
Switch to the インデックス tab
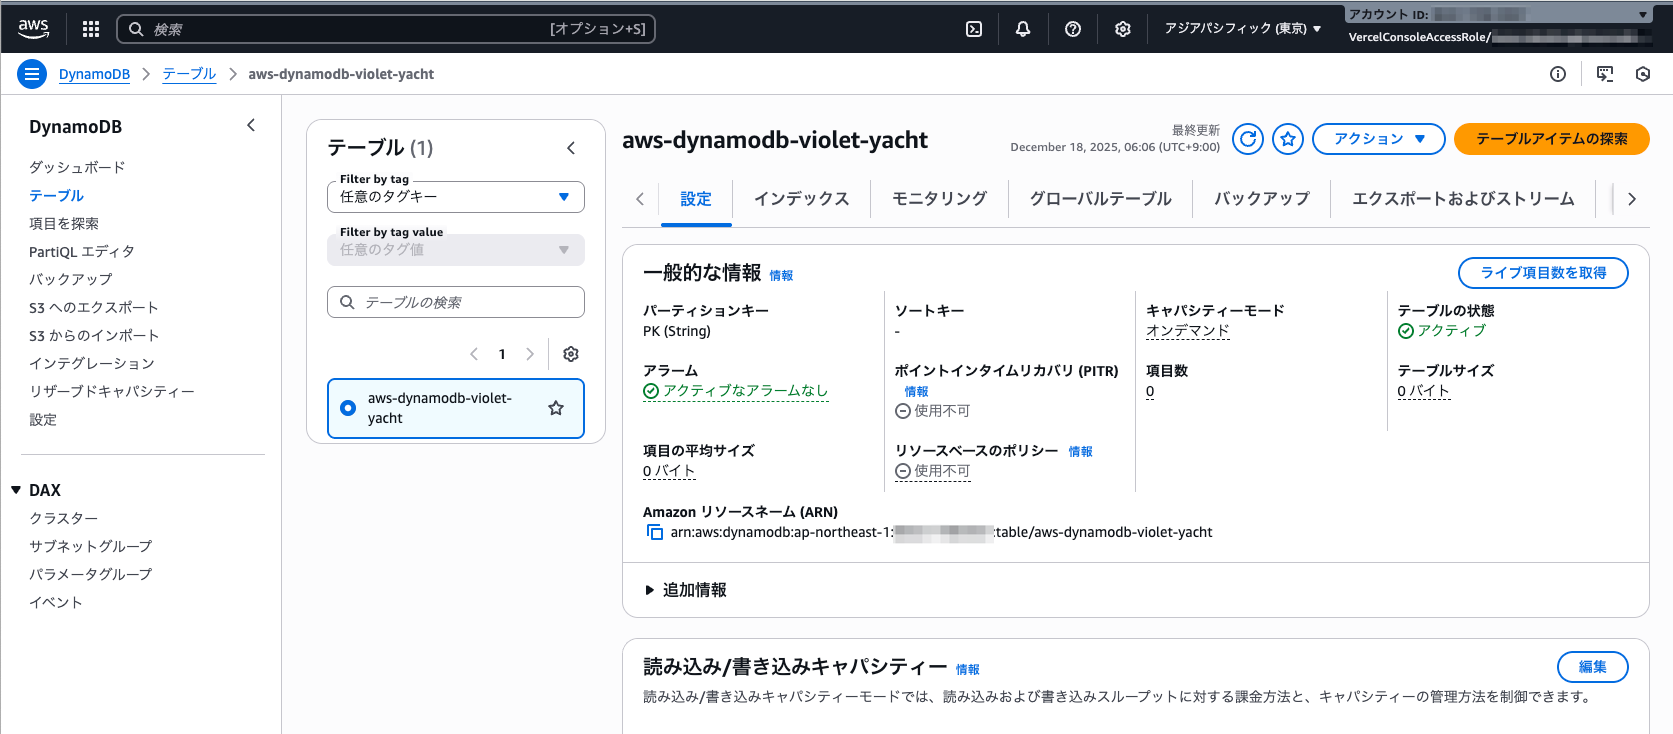click(801, 199)
